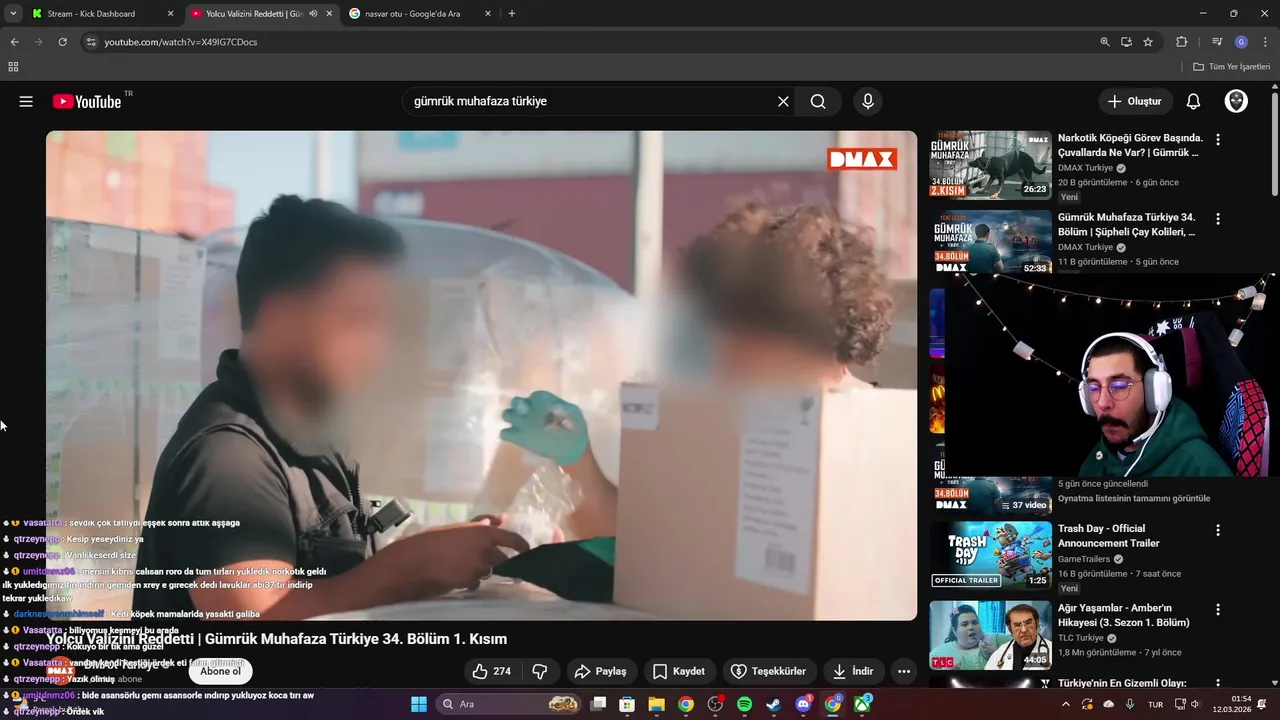Go back in Chrome
Viewport: 1280px width, 720px height.
coord(14,42)
